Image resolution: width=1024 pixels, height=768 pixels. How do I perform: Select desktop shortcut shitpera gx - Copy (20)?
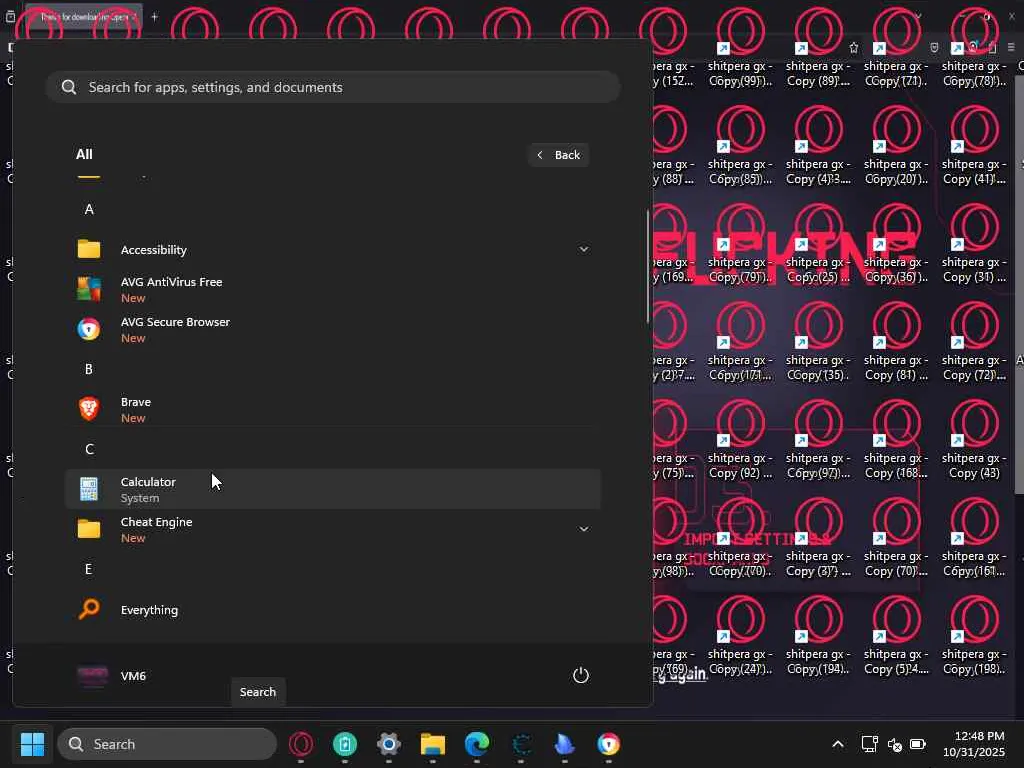coord(896,147)
